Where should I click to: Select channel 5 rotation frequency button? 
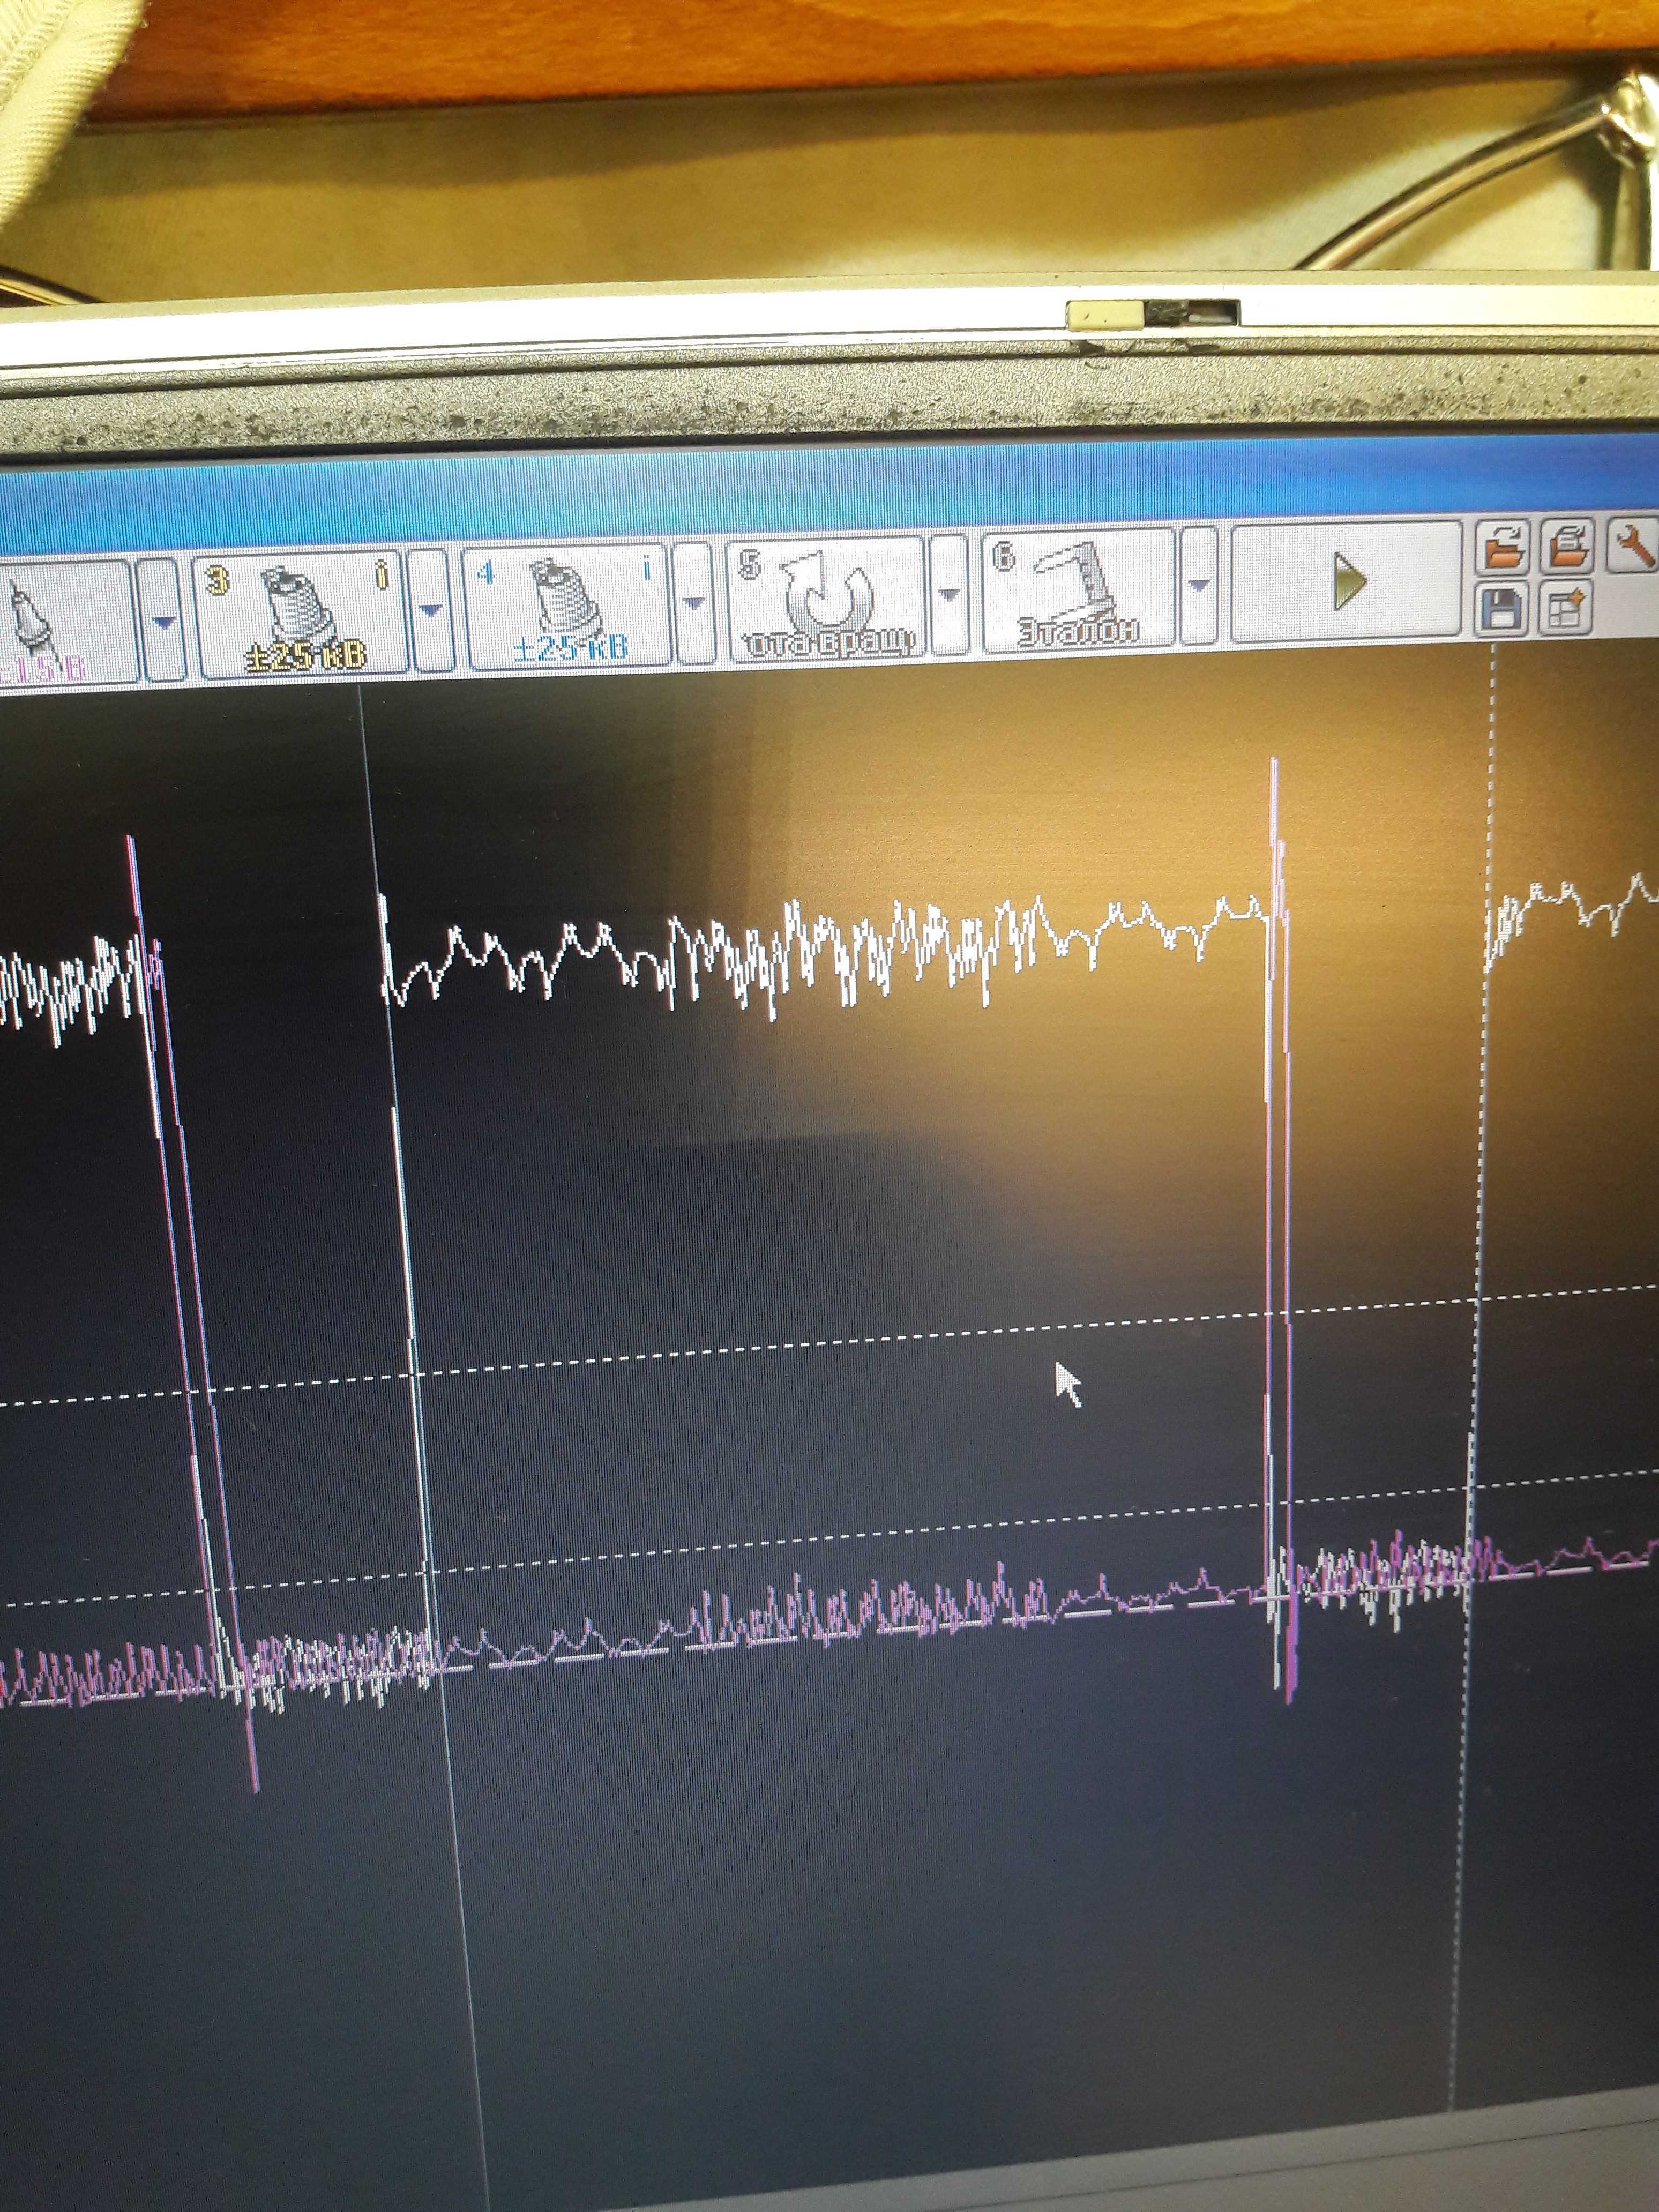[826, 598]
